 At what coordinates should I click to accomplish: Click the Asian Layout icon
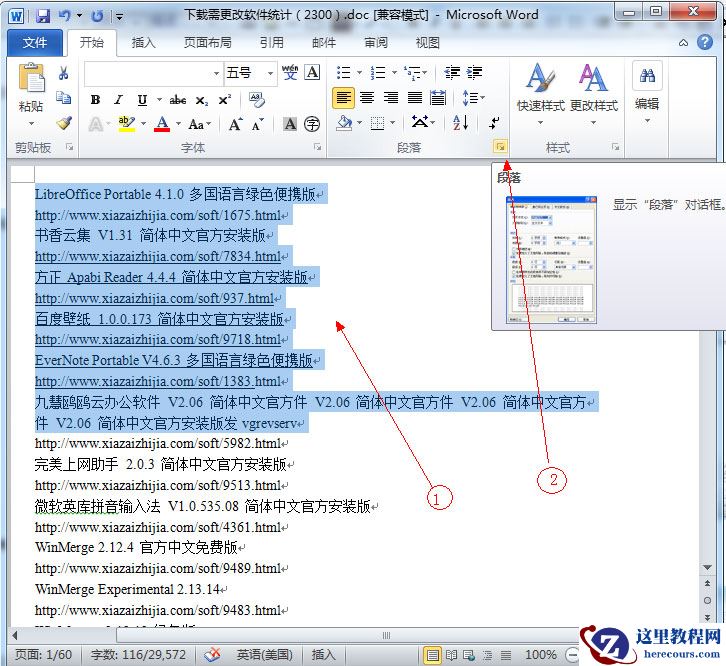(420, 122)
